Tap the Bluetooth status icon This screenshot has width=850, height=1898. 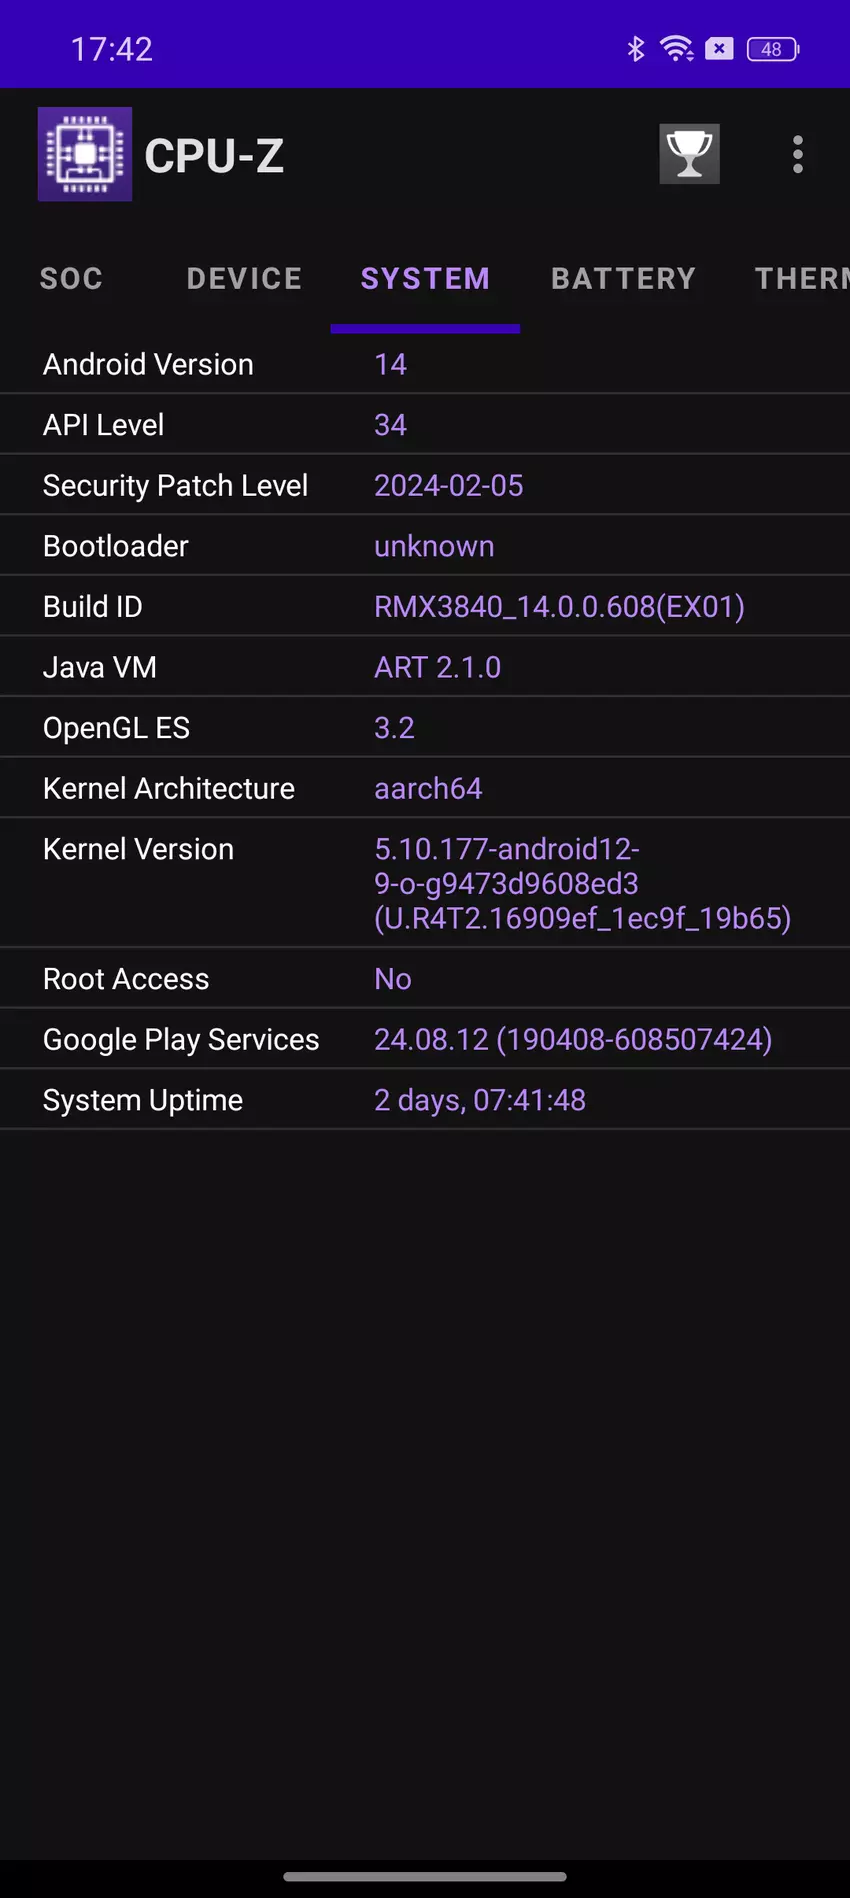tap(635, 48)
